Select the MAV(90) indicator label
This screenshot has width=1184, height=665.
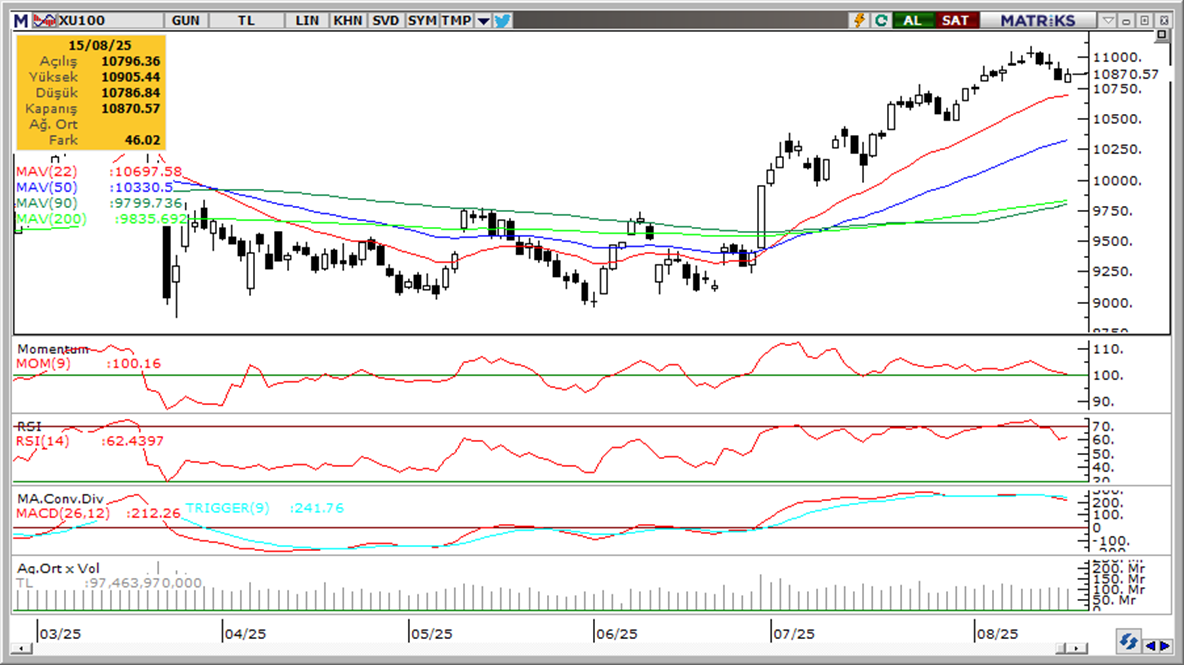click(47, 203)
